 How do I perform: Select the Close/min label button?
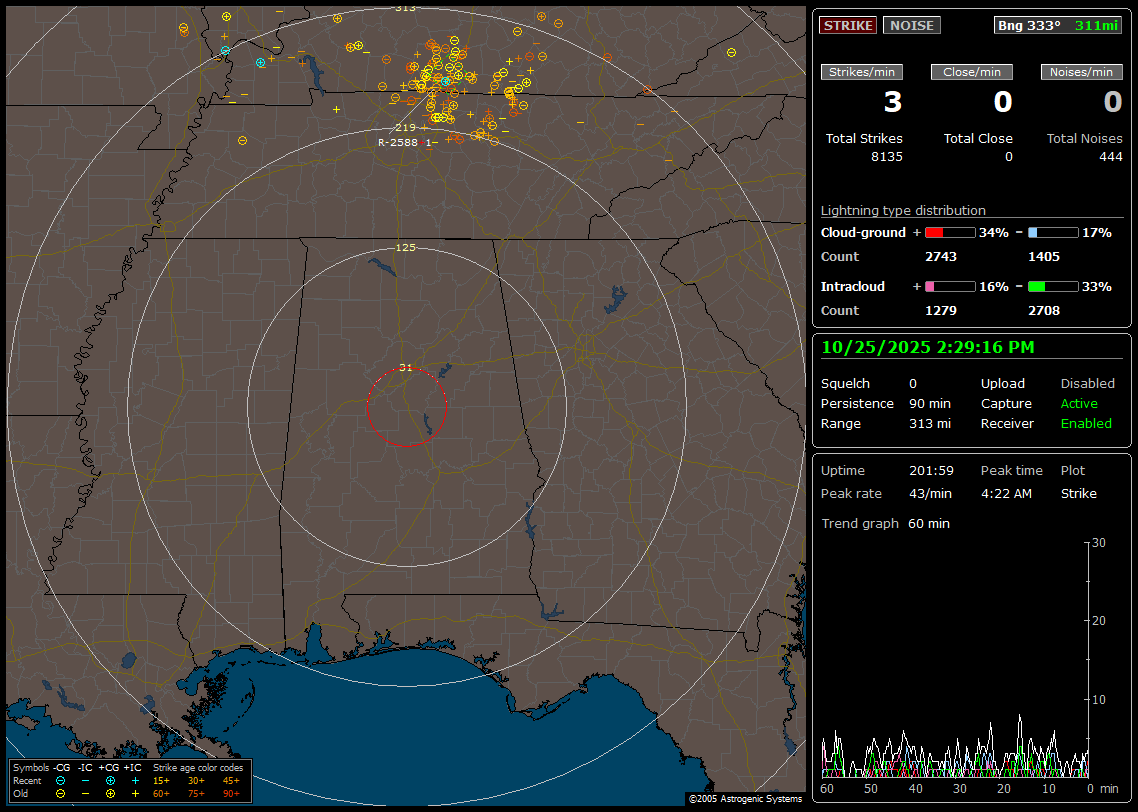coord(972,72)
